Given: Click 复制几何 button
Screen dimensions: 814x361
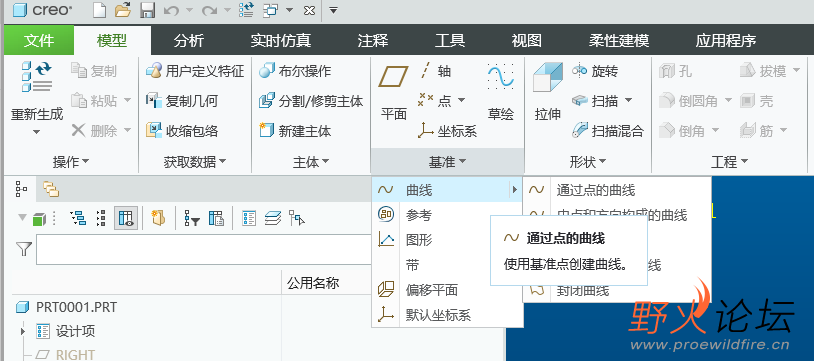Looking at the screenshot, I should (182, 101).
